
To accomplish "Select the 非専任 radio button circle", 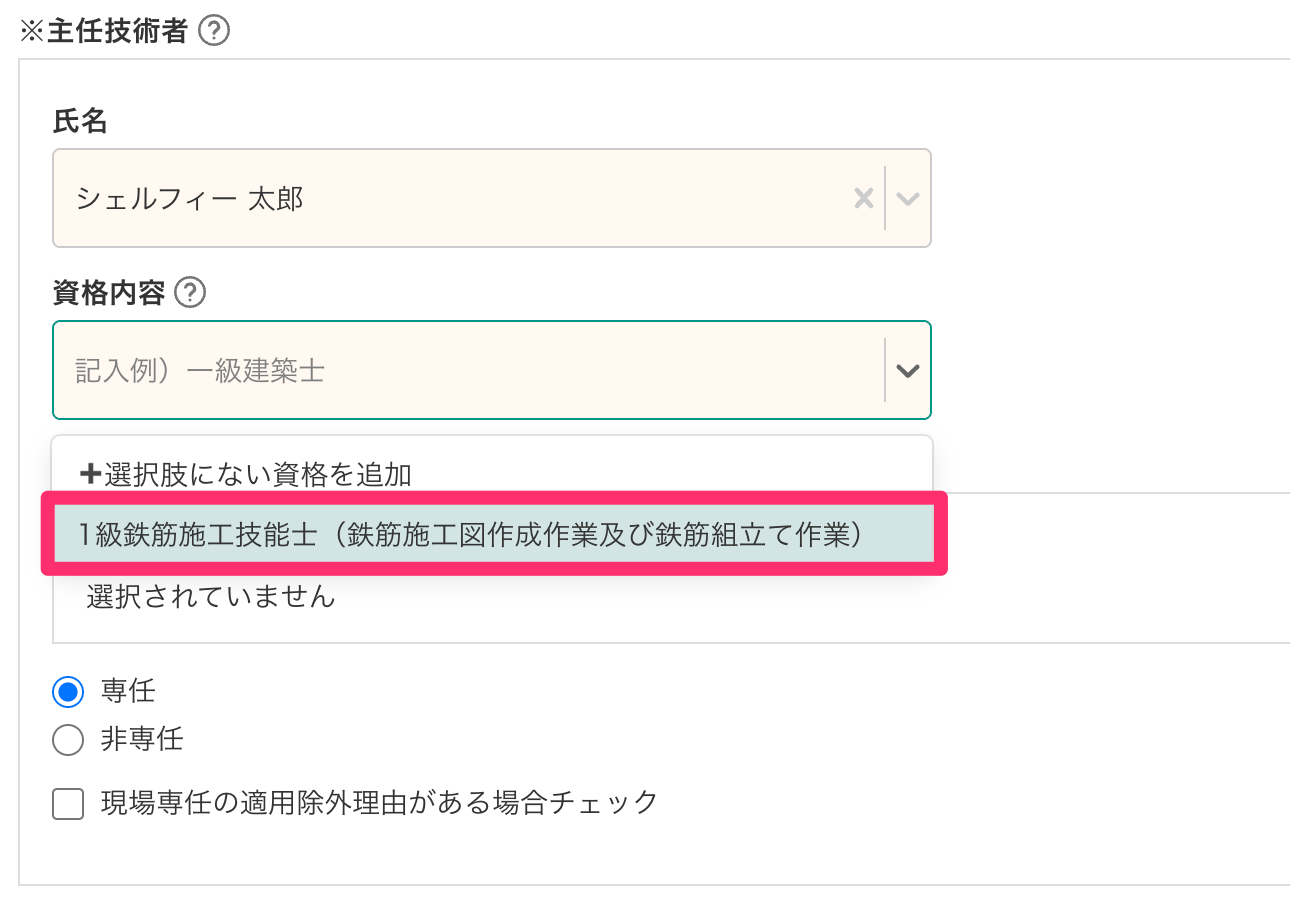I will (x=68, y=740).
